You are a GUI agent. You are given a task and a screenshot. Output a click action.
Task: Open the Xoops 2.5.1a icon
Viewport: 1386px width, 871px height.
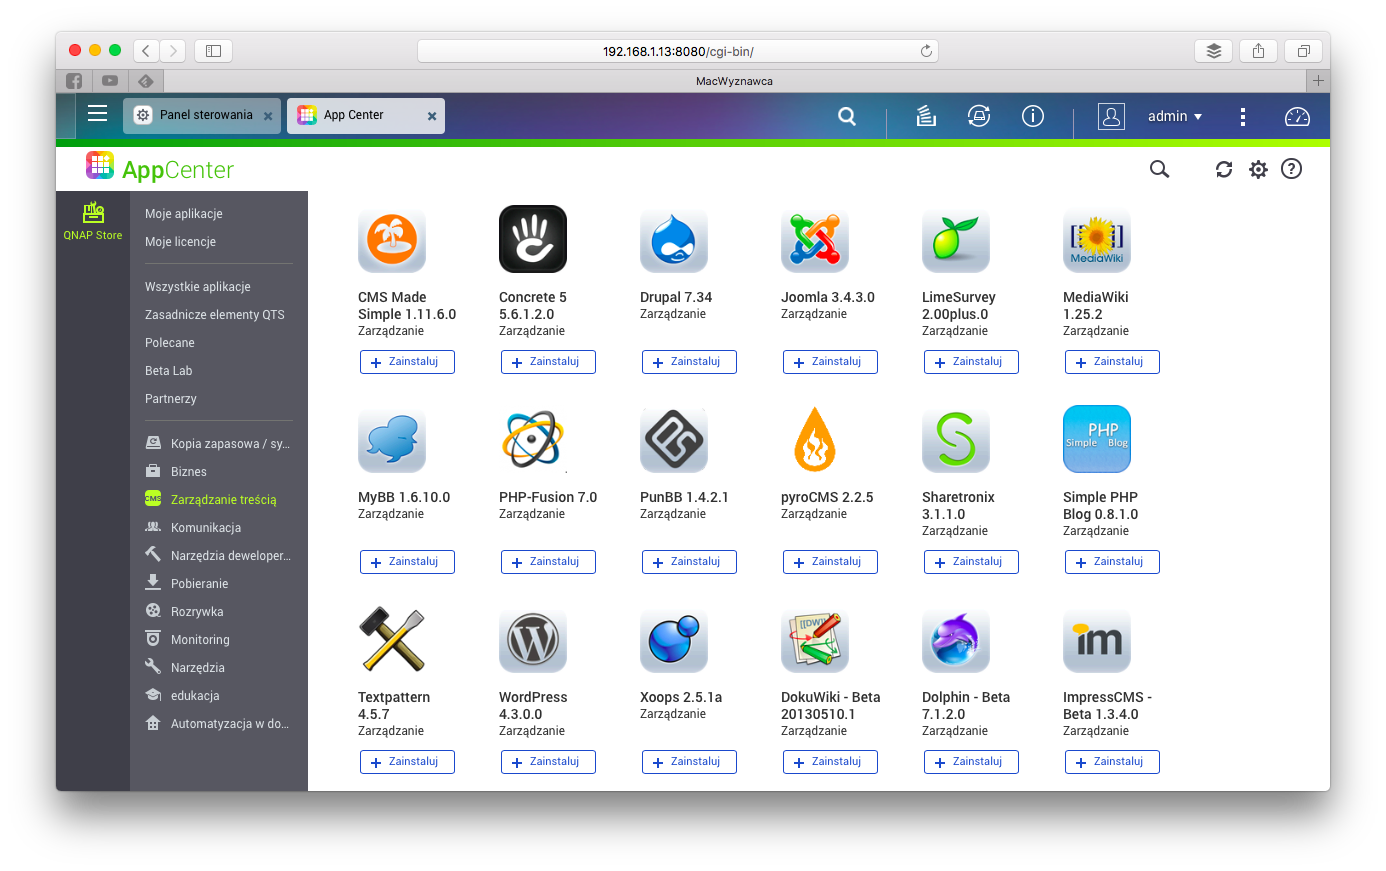point(674,639)
